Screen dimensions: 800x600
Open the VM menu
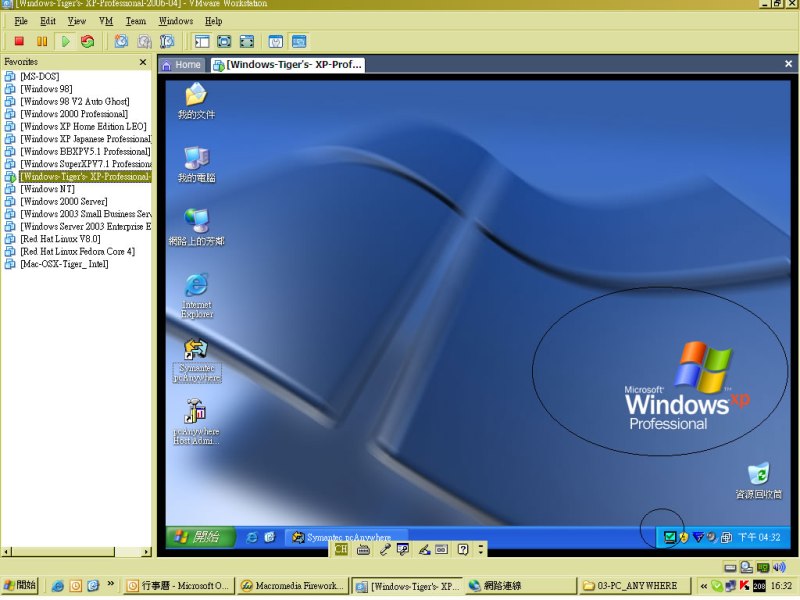pyautogui.click(x=106, y=21)
